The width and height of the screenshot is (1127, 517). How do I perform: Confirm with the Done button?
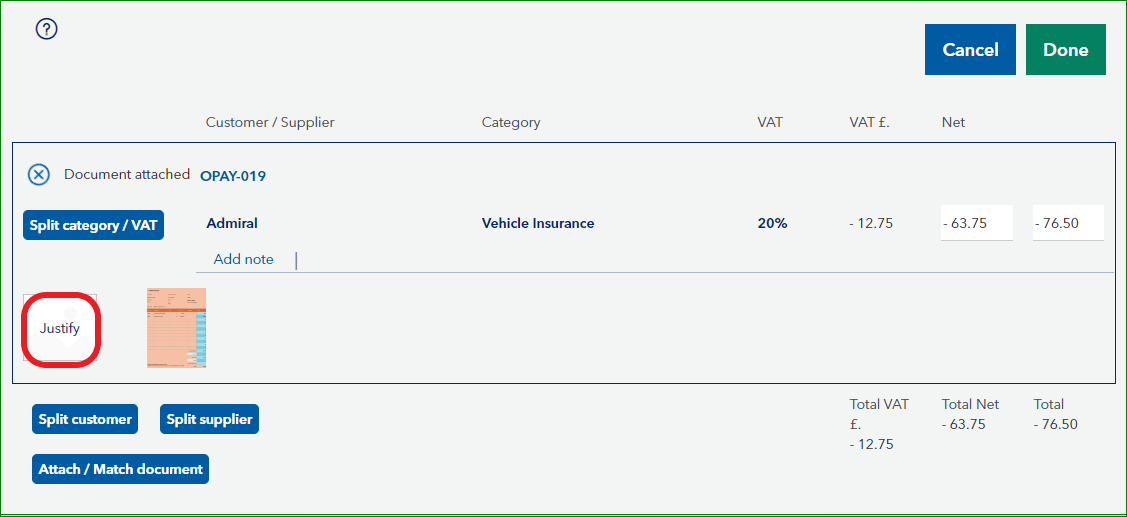coord(1065,50)
